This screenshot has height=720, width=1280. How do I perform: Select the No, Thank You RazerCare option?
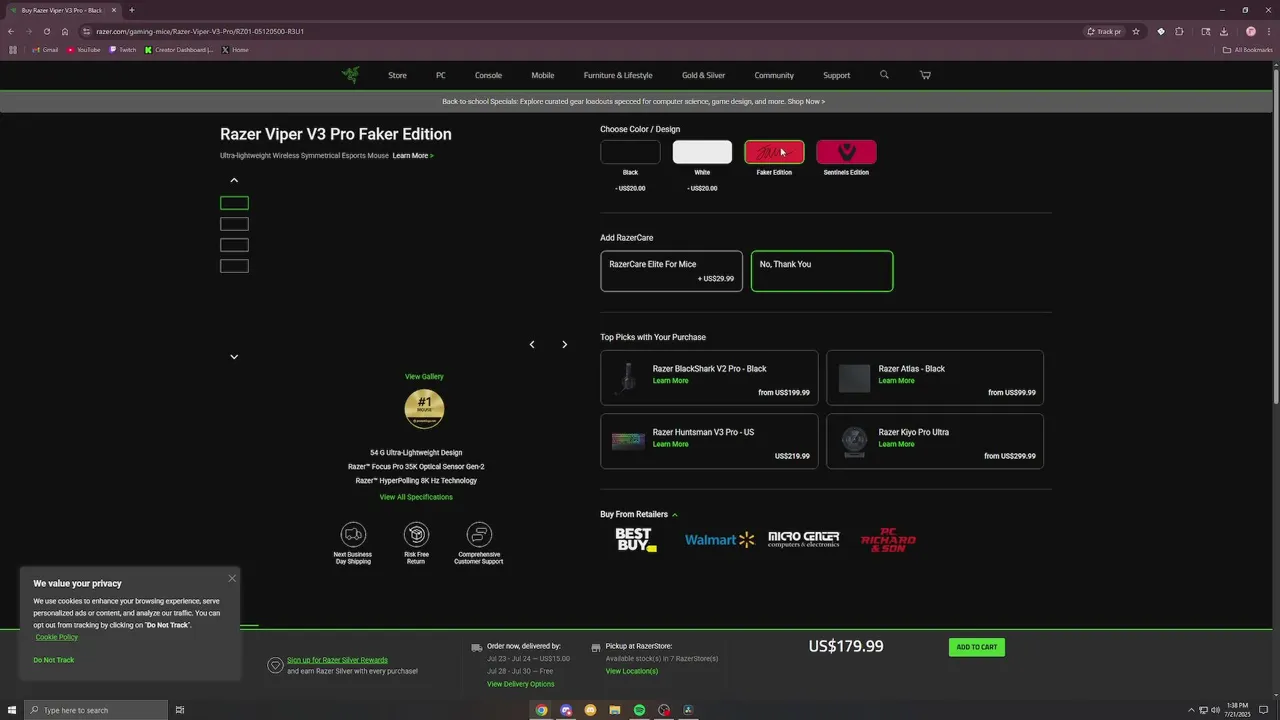[x=822, y=271]
